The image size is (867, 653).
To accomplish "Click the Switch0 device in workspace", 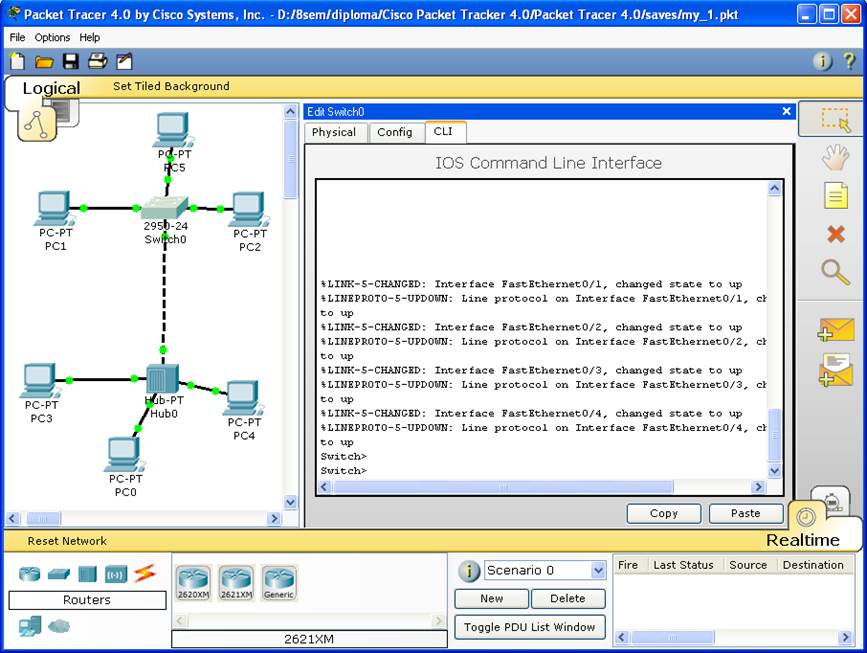I will 164,209.
